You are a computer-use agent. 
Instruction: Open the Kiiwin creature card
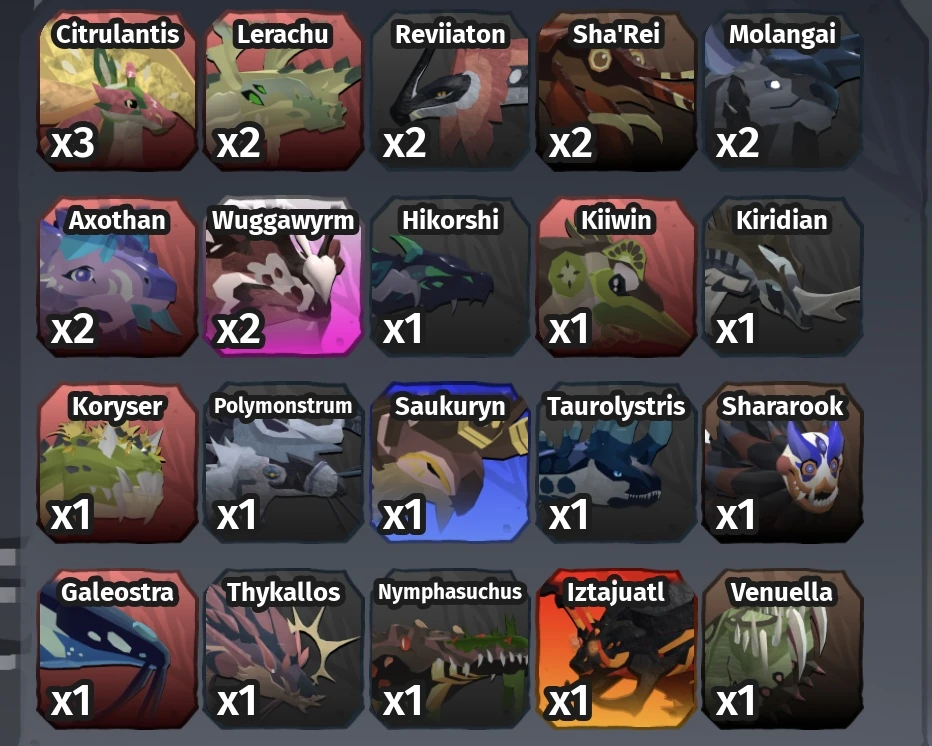(x=616, y=277)
